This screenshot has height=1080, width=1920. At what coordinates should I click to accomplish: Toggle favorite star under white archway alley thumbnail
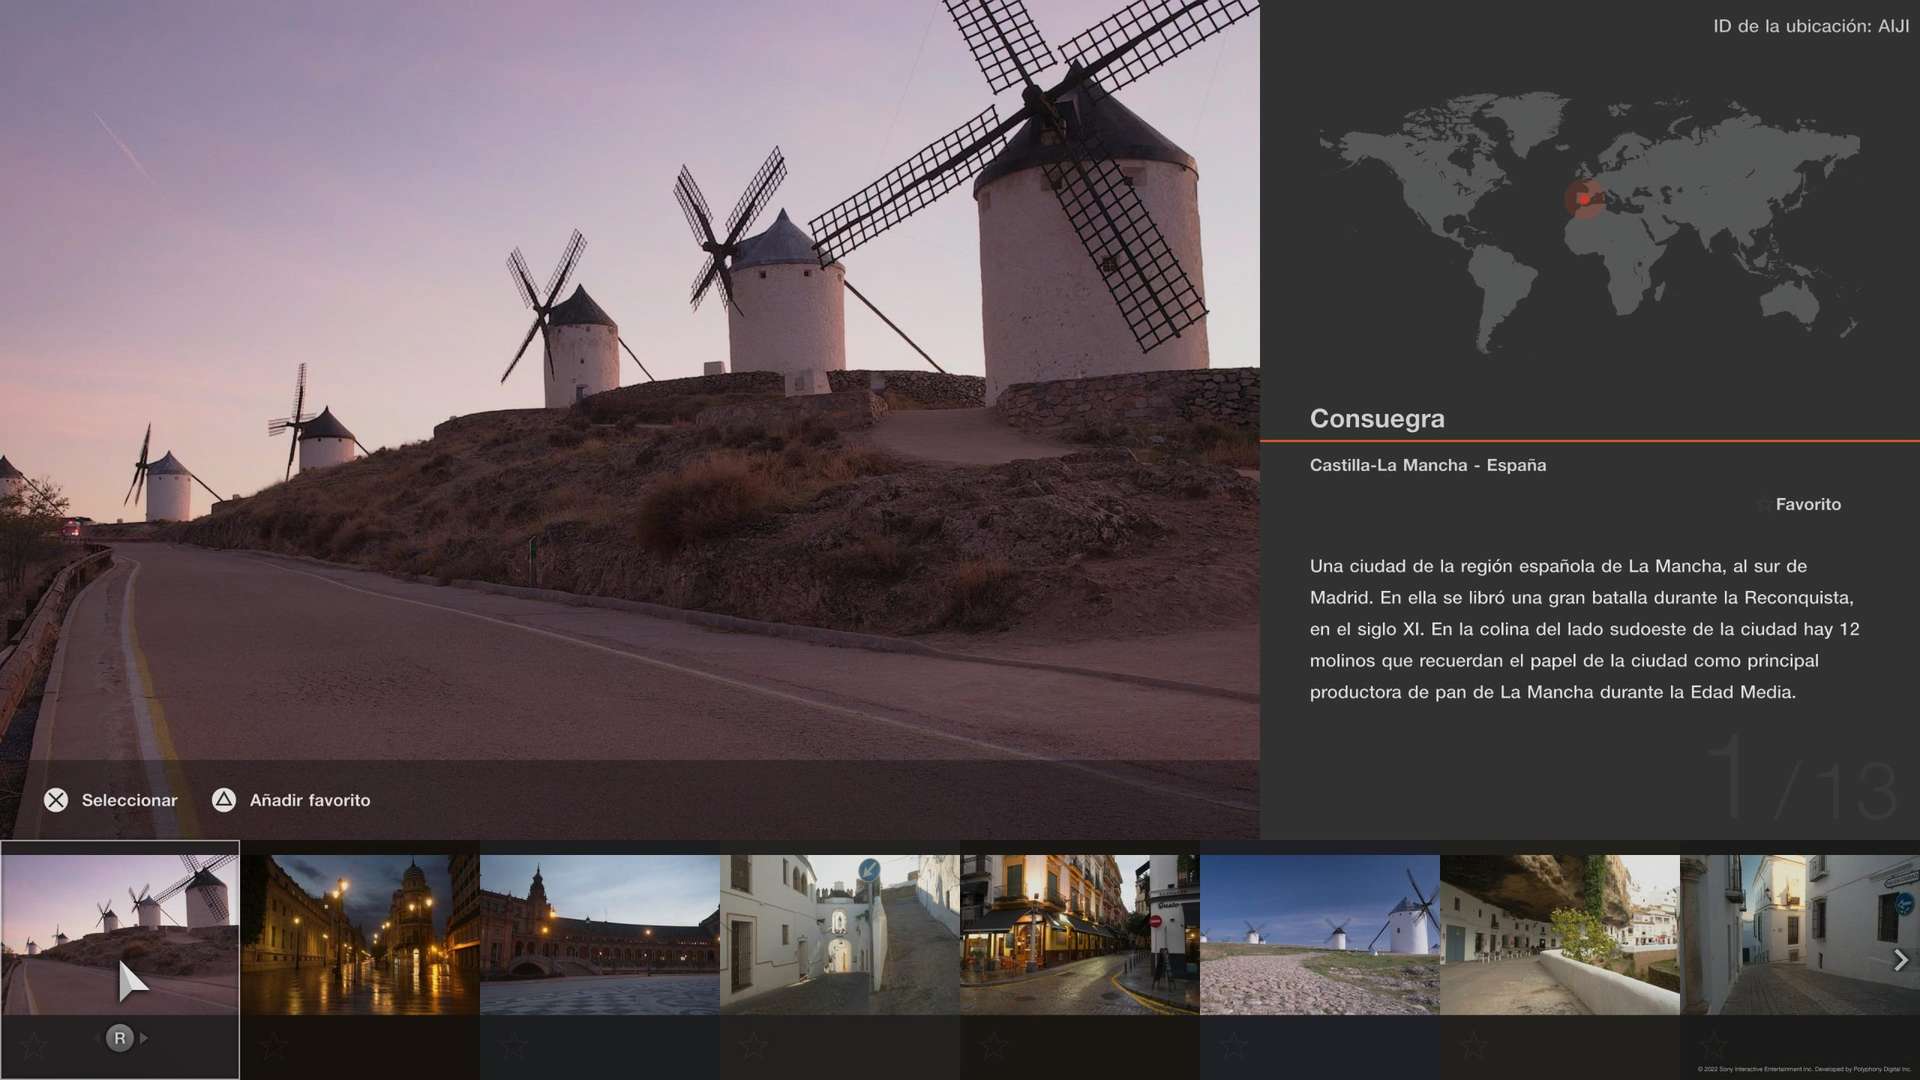[753, 1046]
